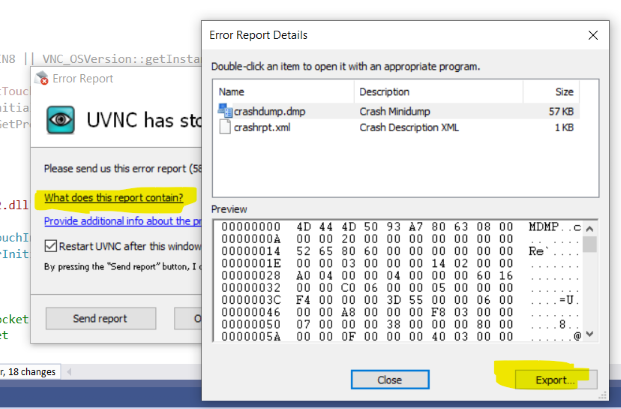
Task: Click the '18 changes' status label in the editor
Action: (x=32, y=372)
